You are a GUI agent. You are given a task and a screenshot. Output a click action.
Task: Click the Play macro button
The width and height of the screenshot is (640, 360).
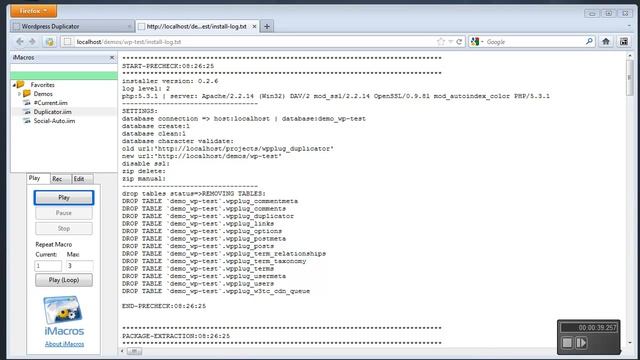click(64, 198)
